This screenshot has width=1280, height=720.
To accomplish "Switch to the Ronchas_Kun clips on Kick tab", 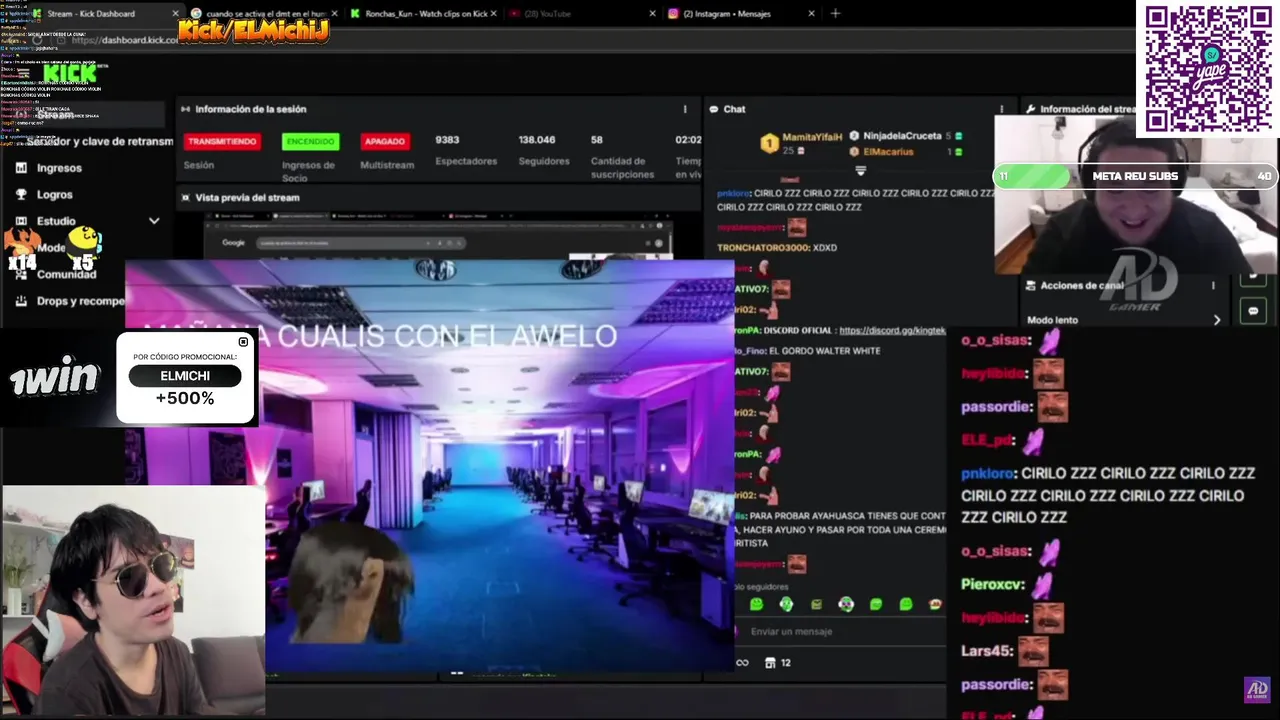I will coord(425,13).
